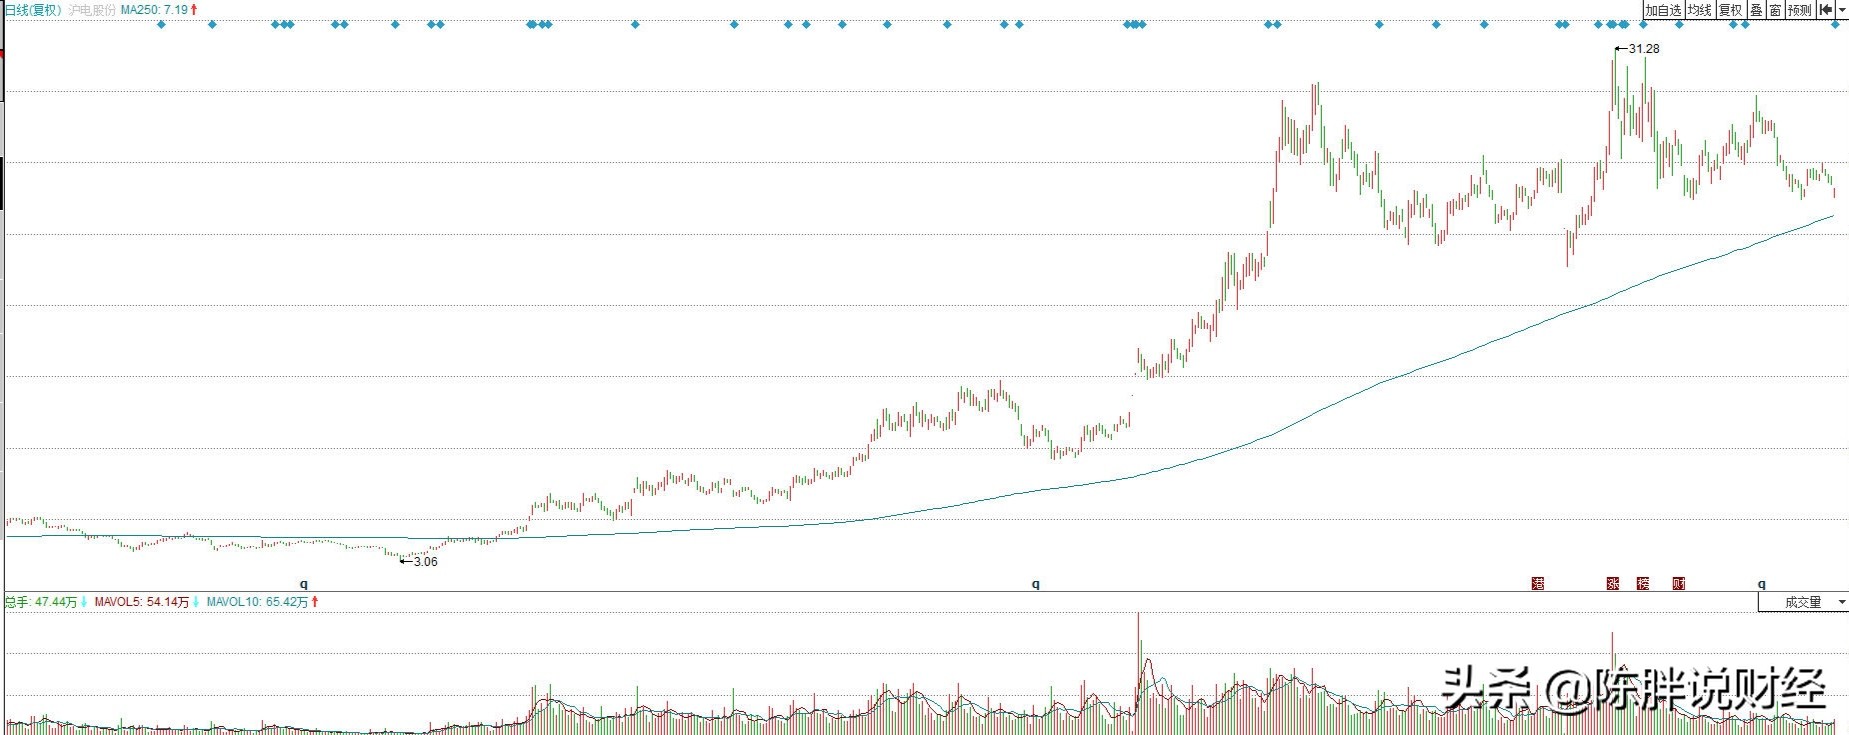Click the 31.28 highest price label
The height and width of the screenshot is (735, 1849).
click(1644, 48)
